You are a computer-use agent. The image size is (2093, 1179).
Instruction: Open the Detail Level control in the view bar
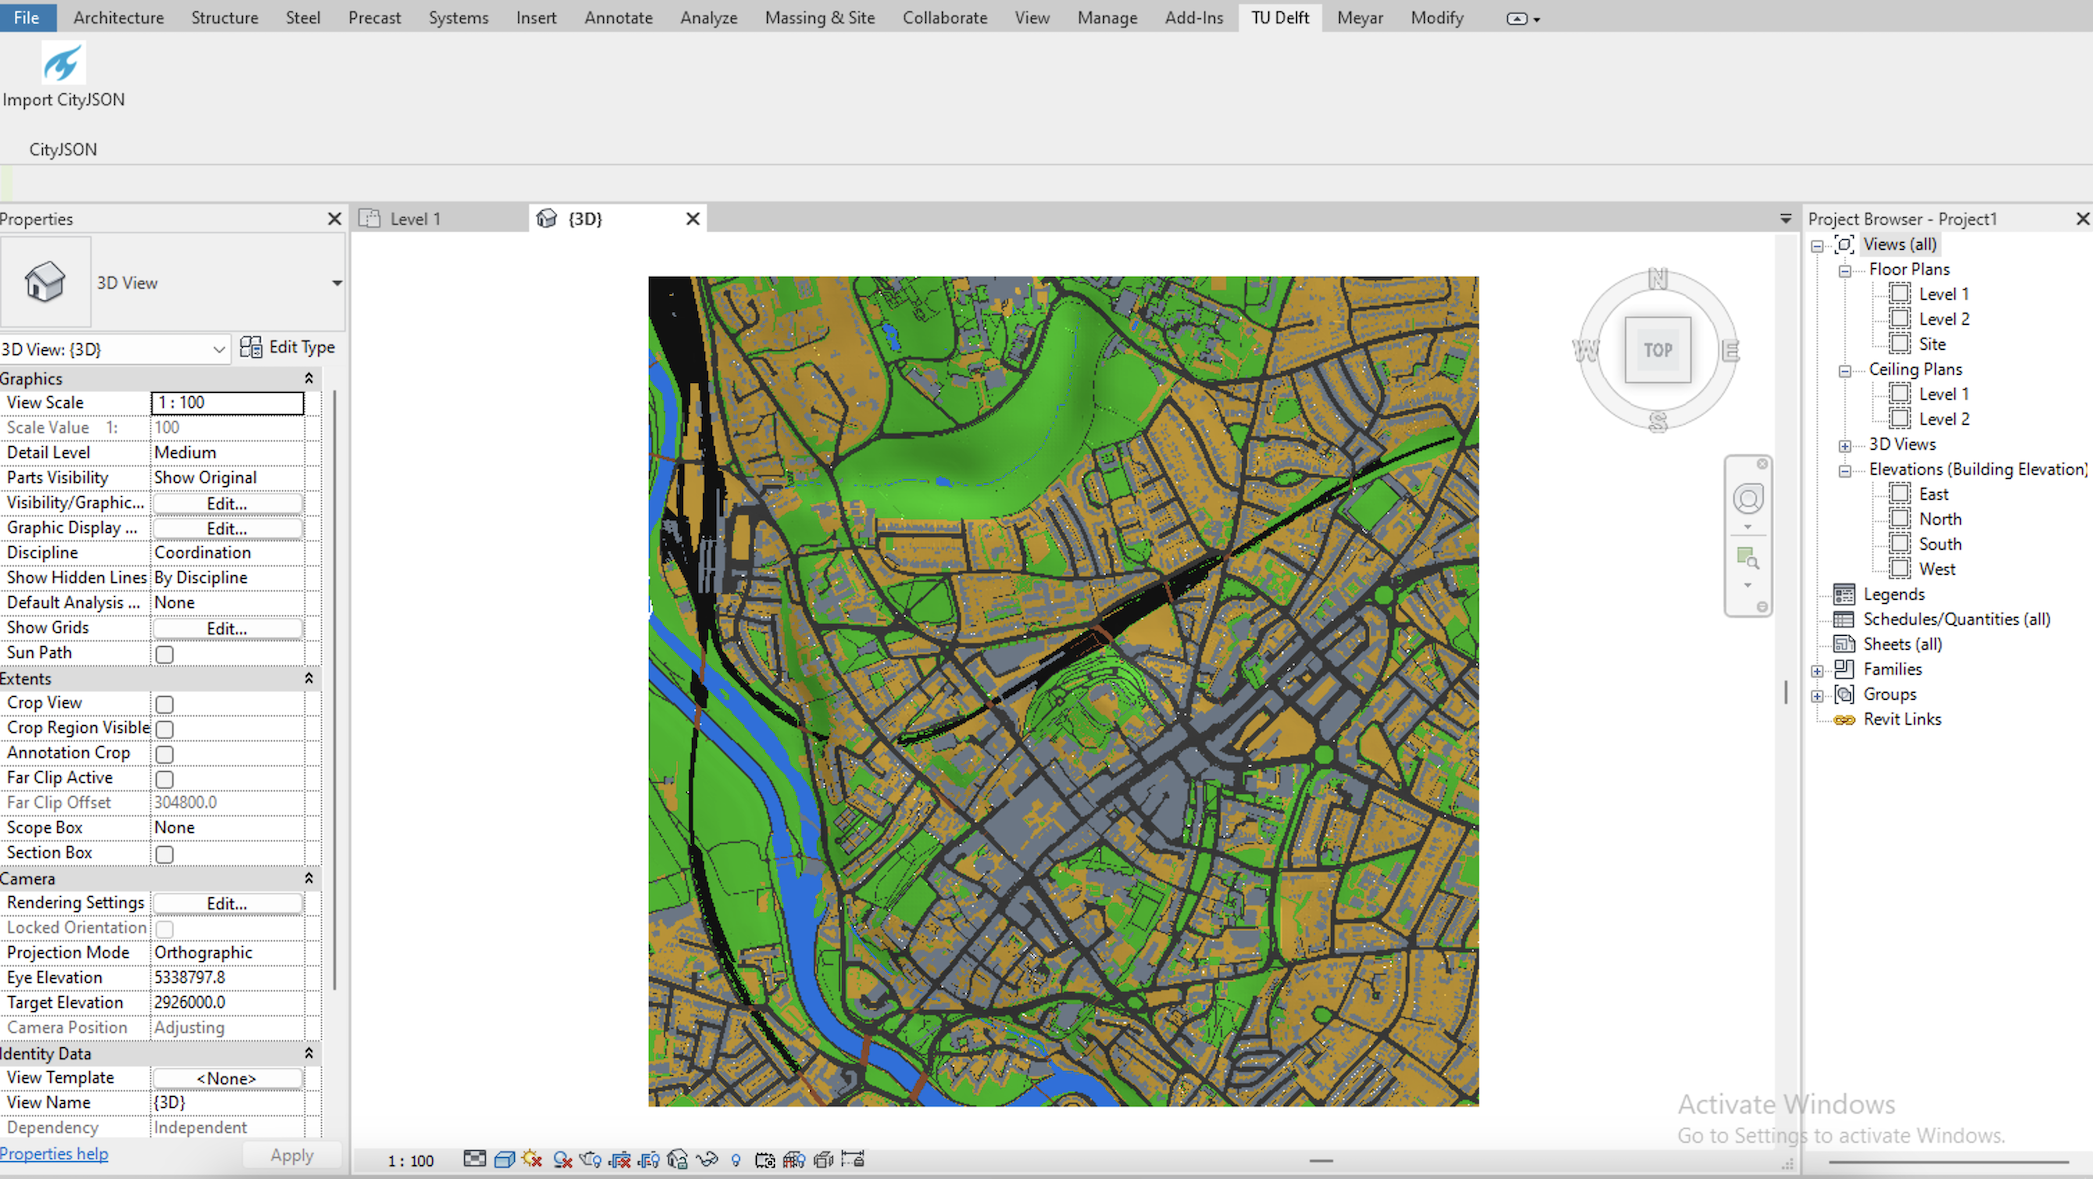click(475, 1159)
